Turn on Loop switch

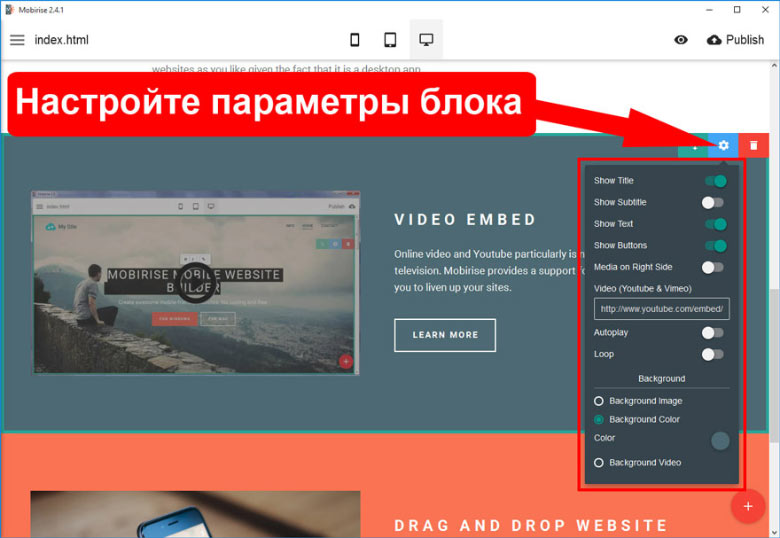(x=712, y=354)
